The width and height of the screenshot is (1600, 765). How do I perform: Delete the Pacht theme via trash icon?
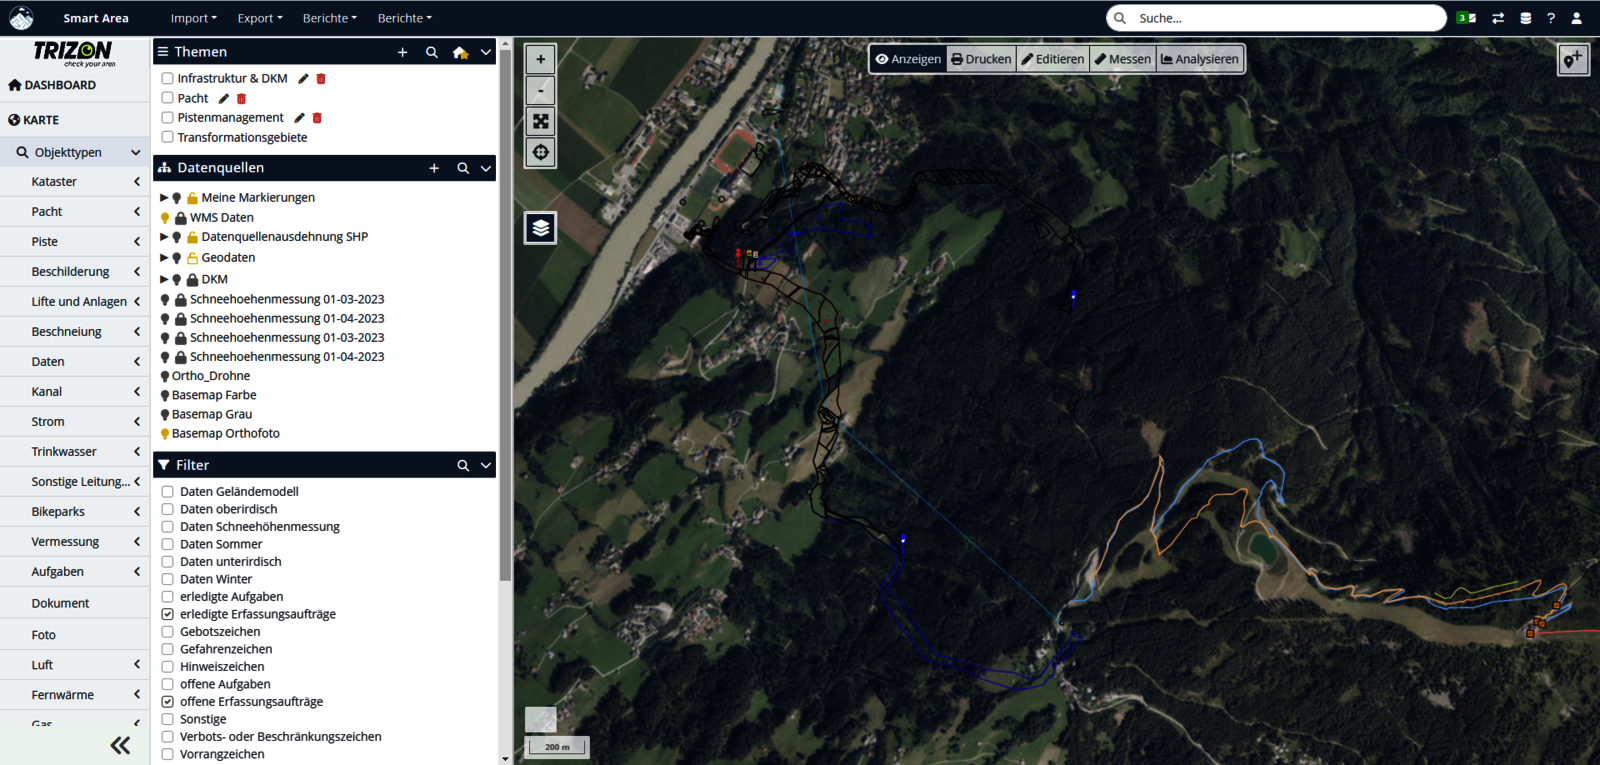coord(241,98)
